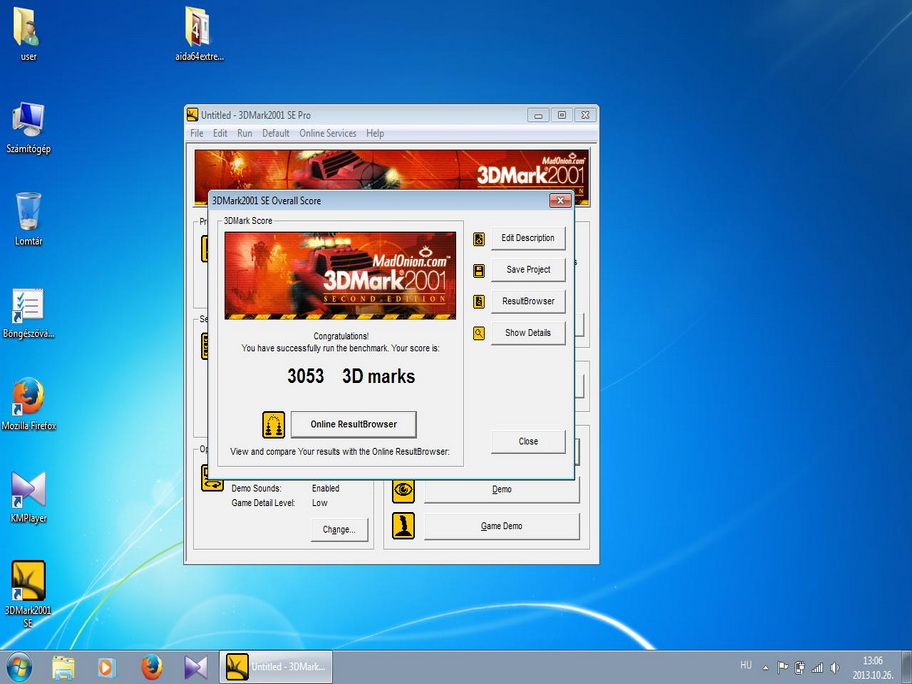Click the Save Project floppy disk icon

(479, 270)
